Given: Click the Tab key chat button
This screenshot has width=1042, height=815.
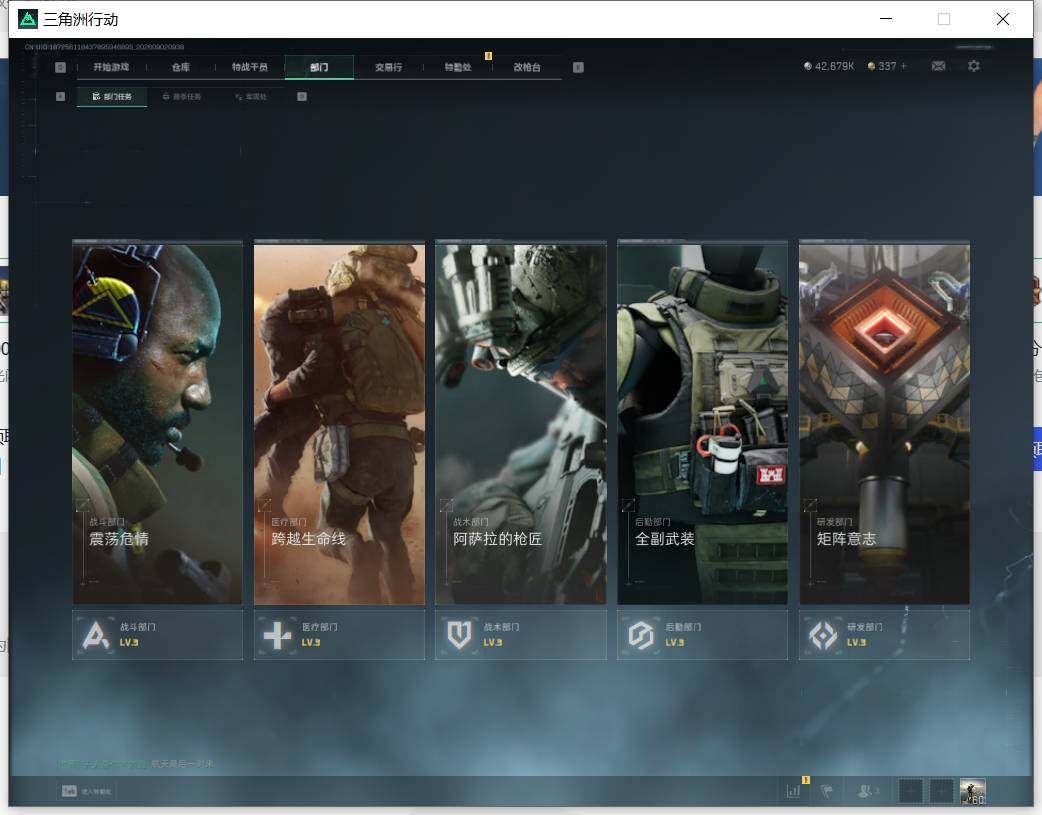Looking at the screenshot, I should [86, 790].
